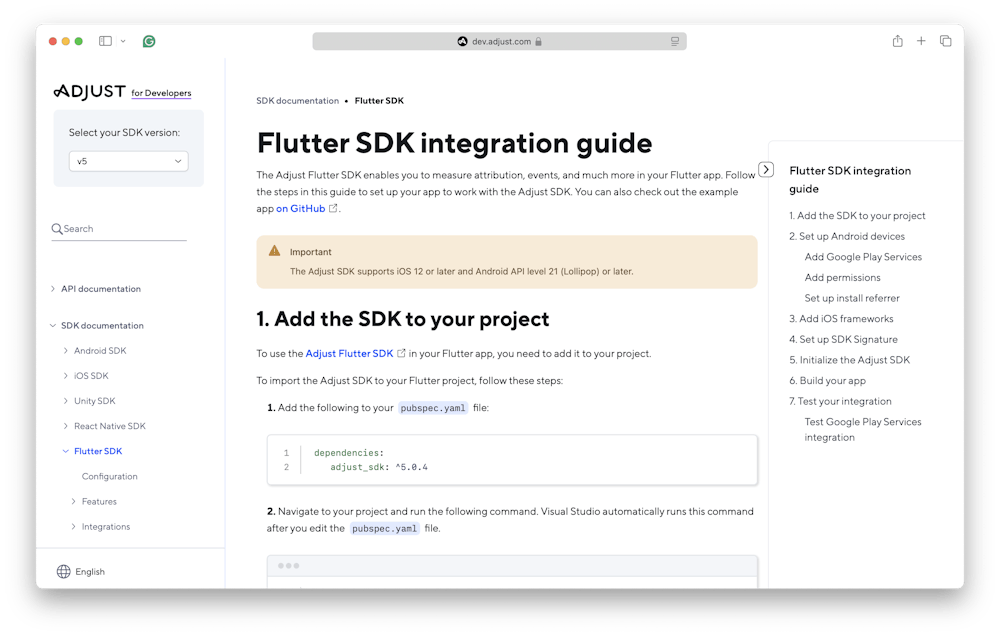Go to Flutter SDK integration guide in contents
This screenshot has width=1000, height=636.
[850, 180]
